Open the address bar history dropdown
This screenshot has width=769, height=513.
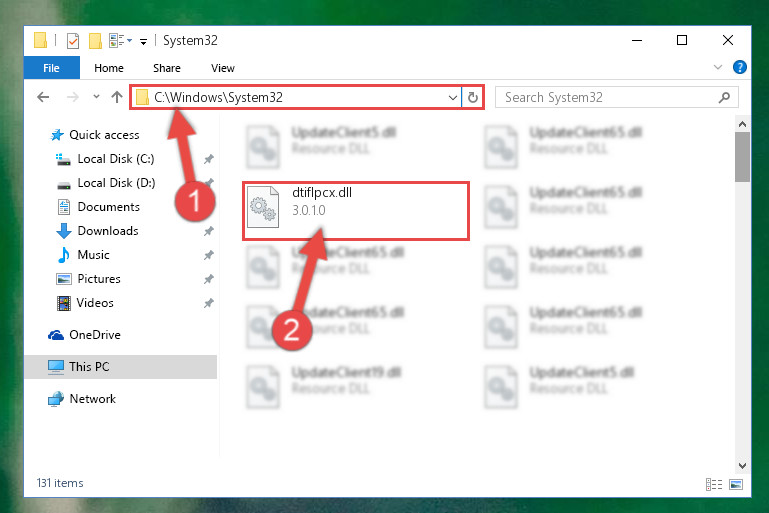pos(453,98)
